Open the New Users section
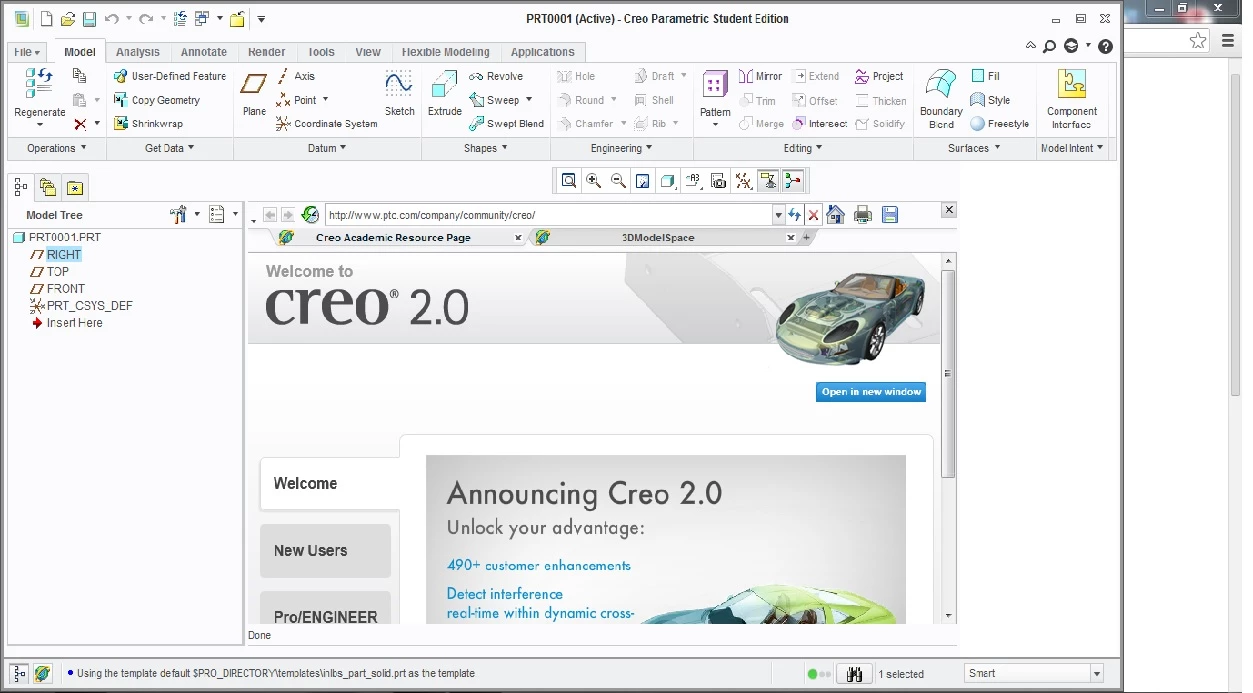 [325, 551]
